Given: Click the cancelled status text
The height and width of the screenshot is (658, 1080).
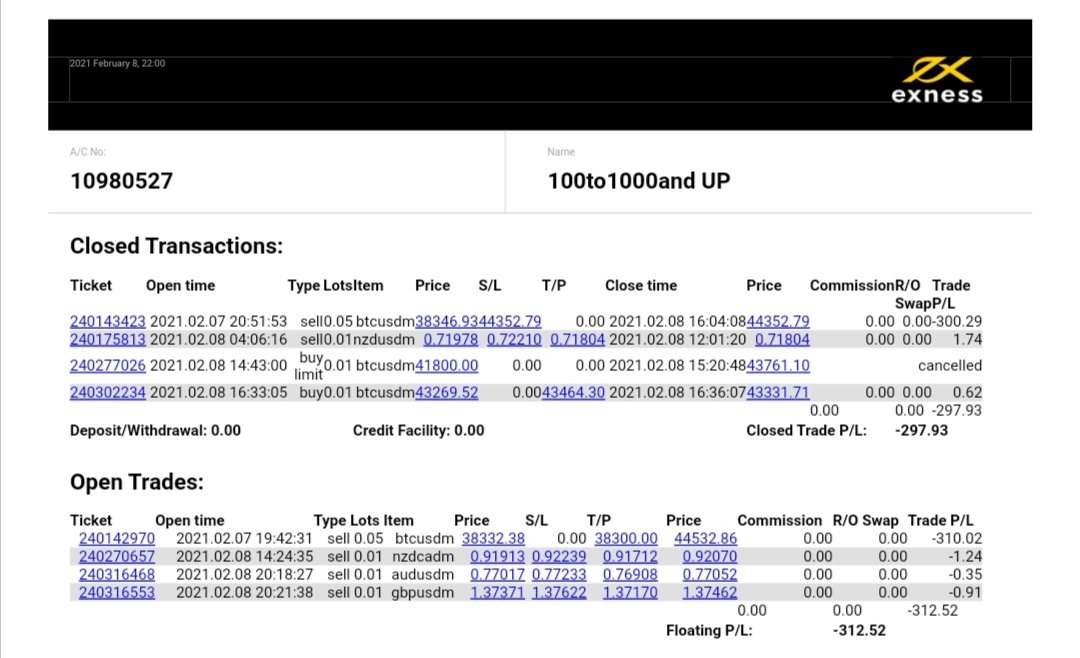Looking at the screenshot, I should [950, 365].
